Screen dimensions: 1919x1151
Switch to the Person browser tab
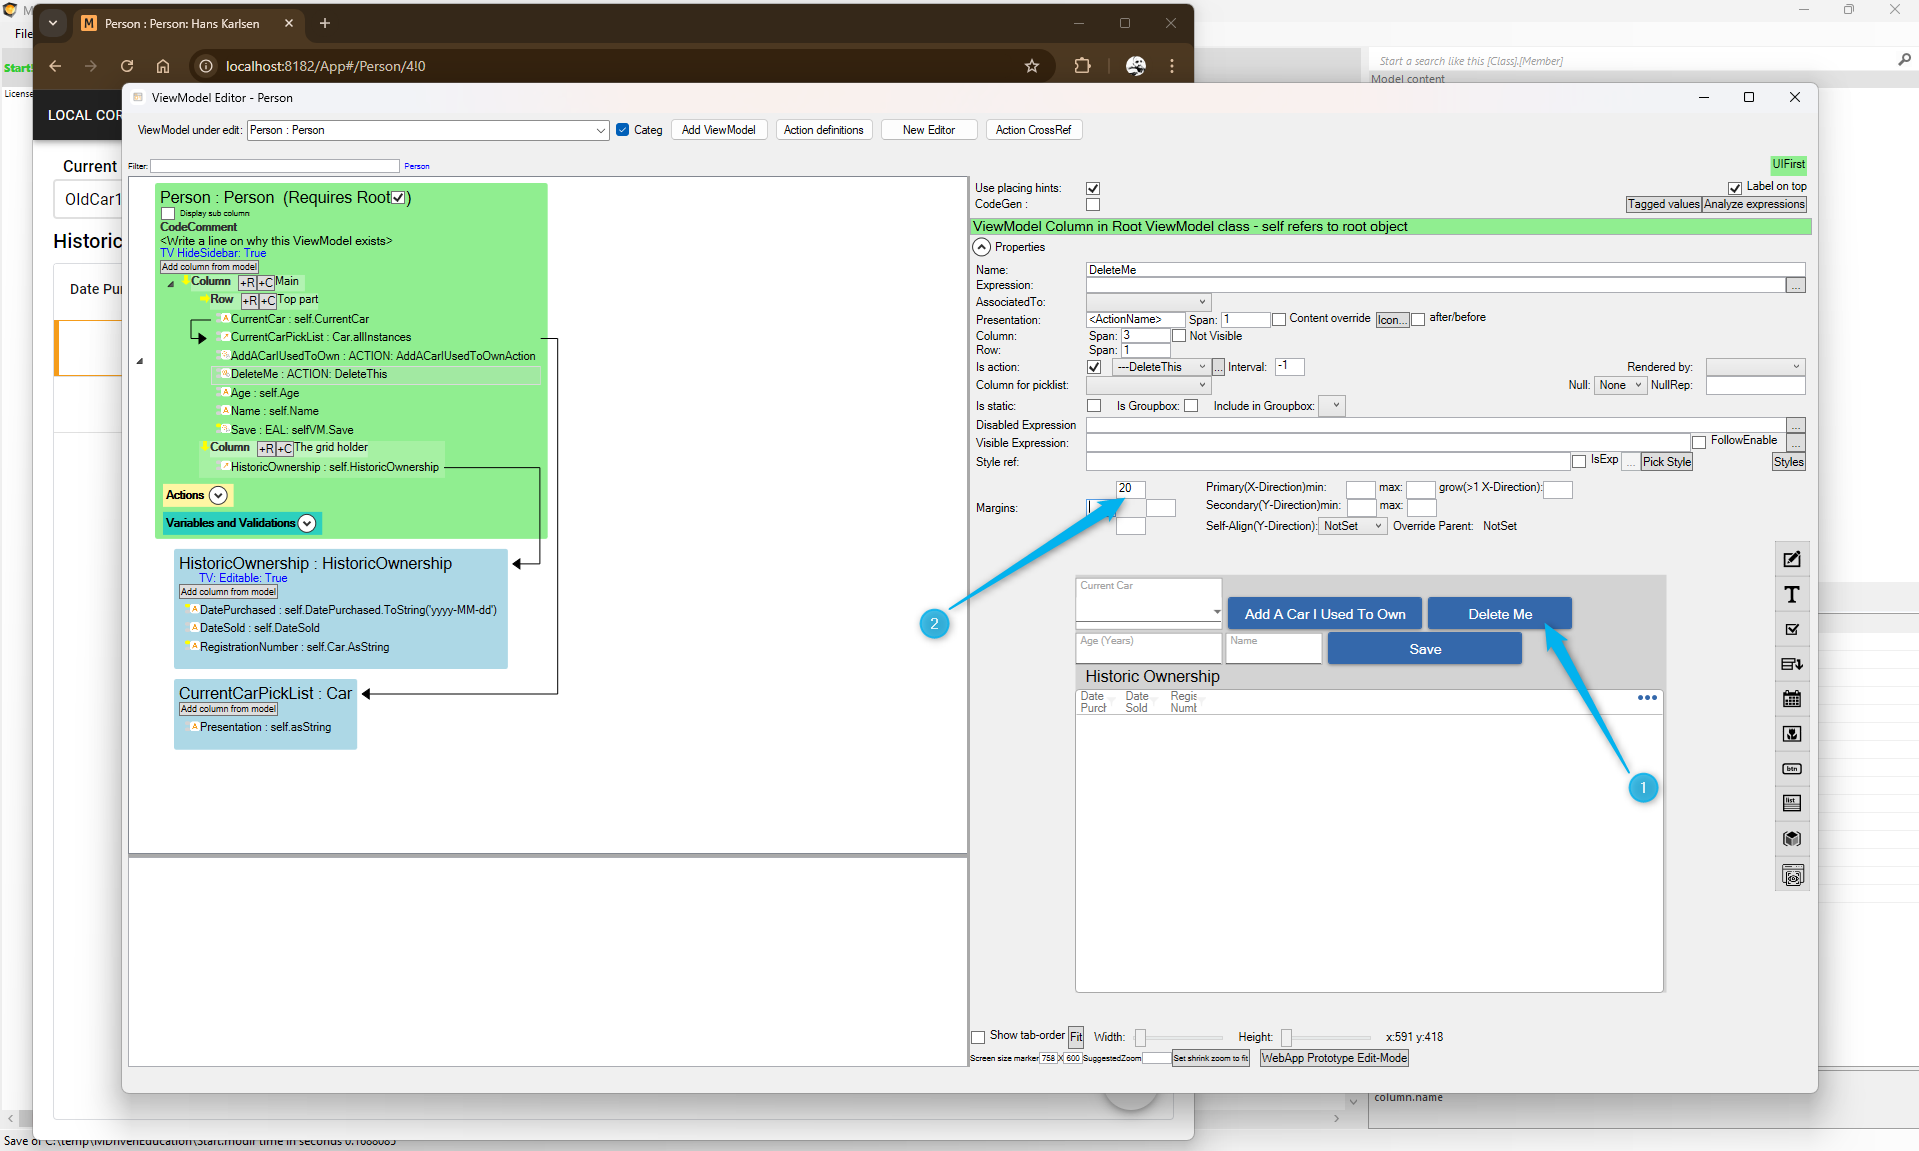(x=185, y=23)
